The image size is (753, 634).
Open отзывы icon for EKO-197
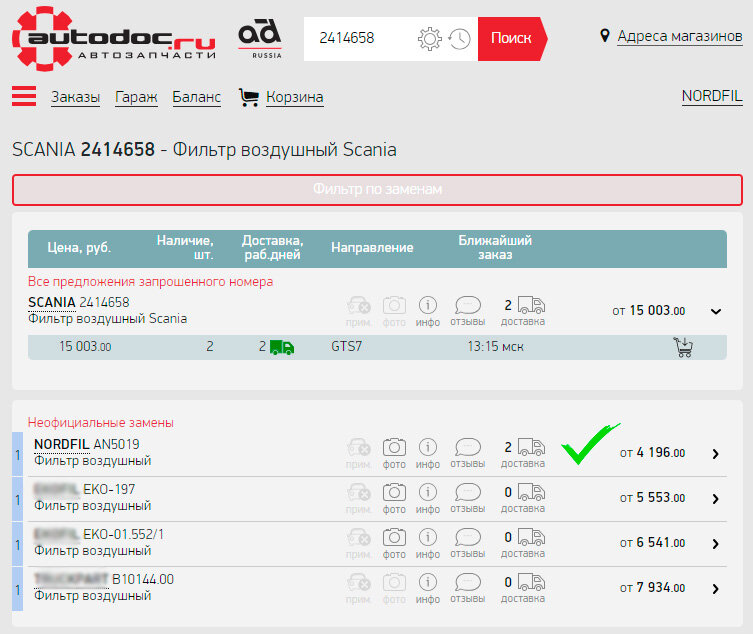[468, 499]
